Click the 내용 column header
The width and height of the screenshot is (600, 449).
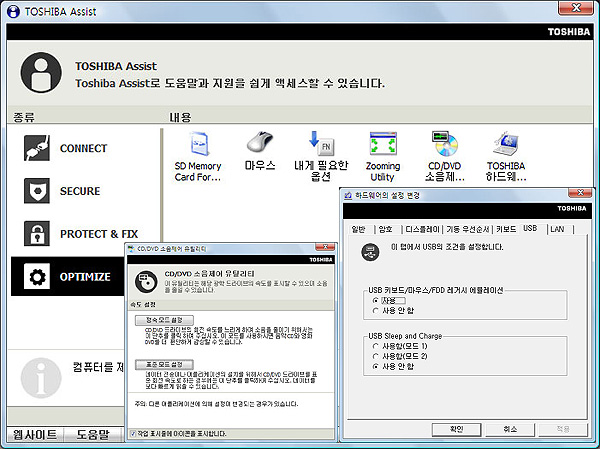click(x=180, y=117)
